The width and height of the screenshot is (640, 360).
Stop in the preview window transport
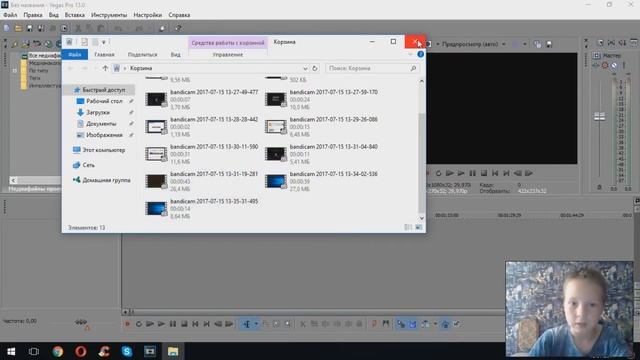tap(484, 173)
